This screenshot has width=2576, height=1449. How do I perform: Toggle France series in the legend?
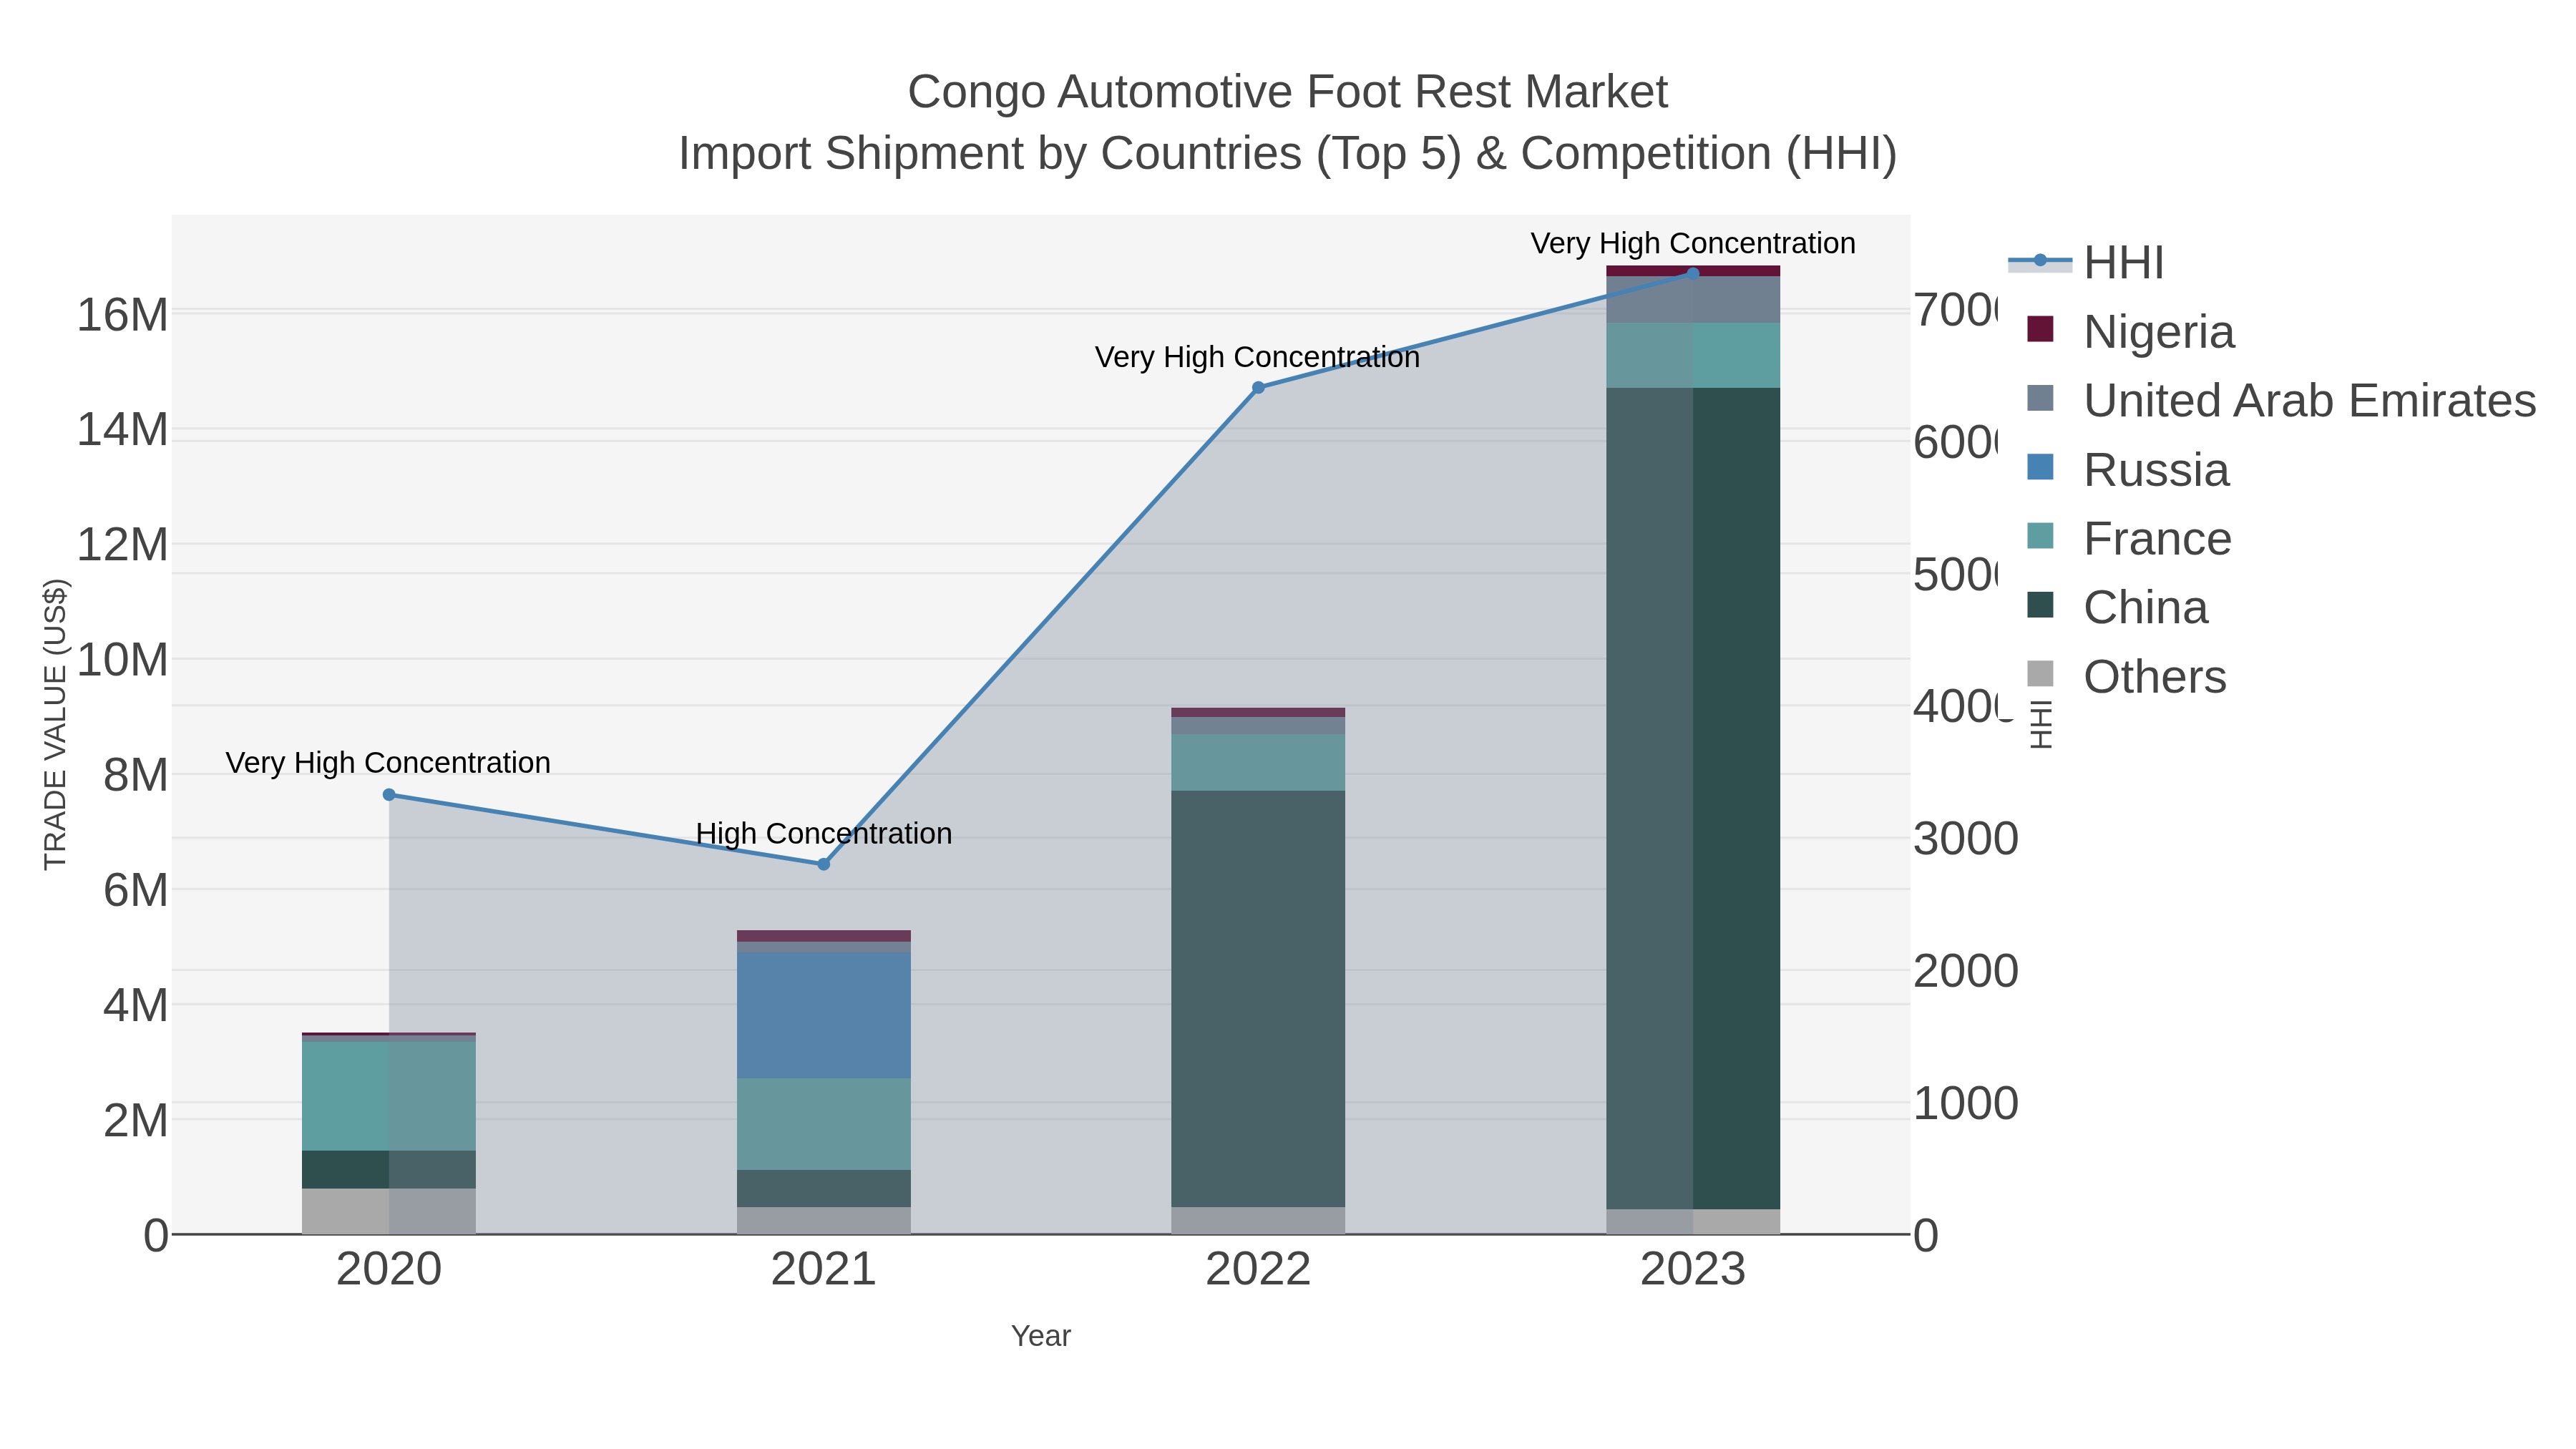point(2129,538)
